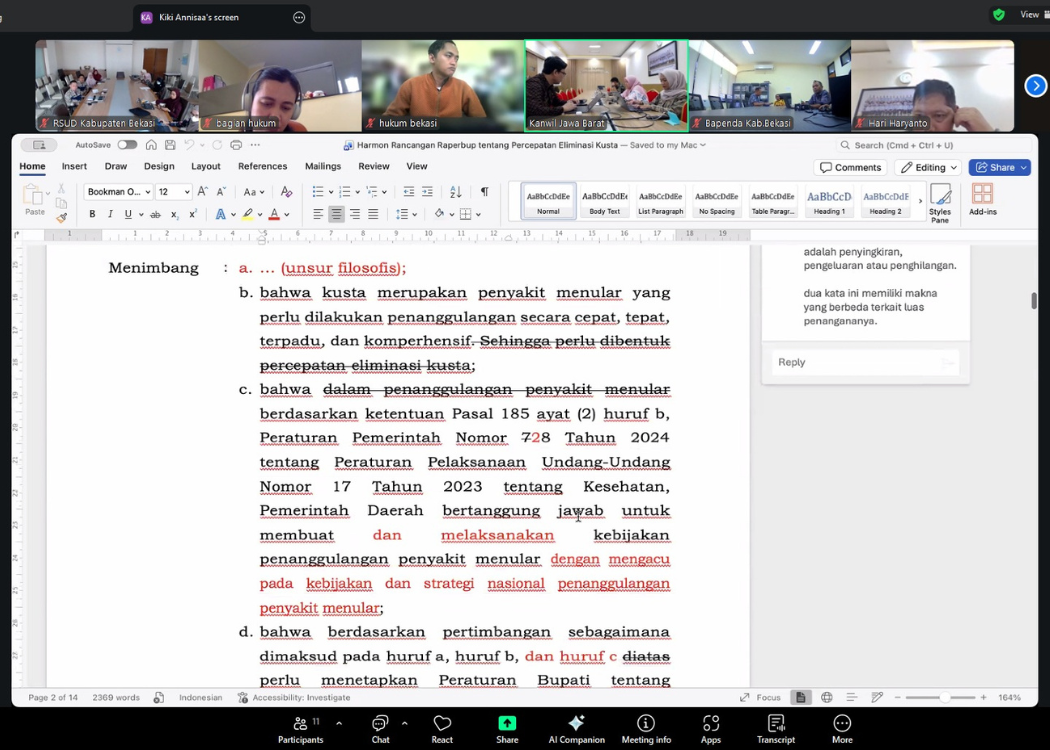The height and width of the screenshot is (750, 1050).
Task: Open the References ribbon tab
Action: 262,166
